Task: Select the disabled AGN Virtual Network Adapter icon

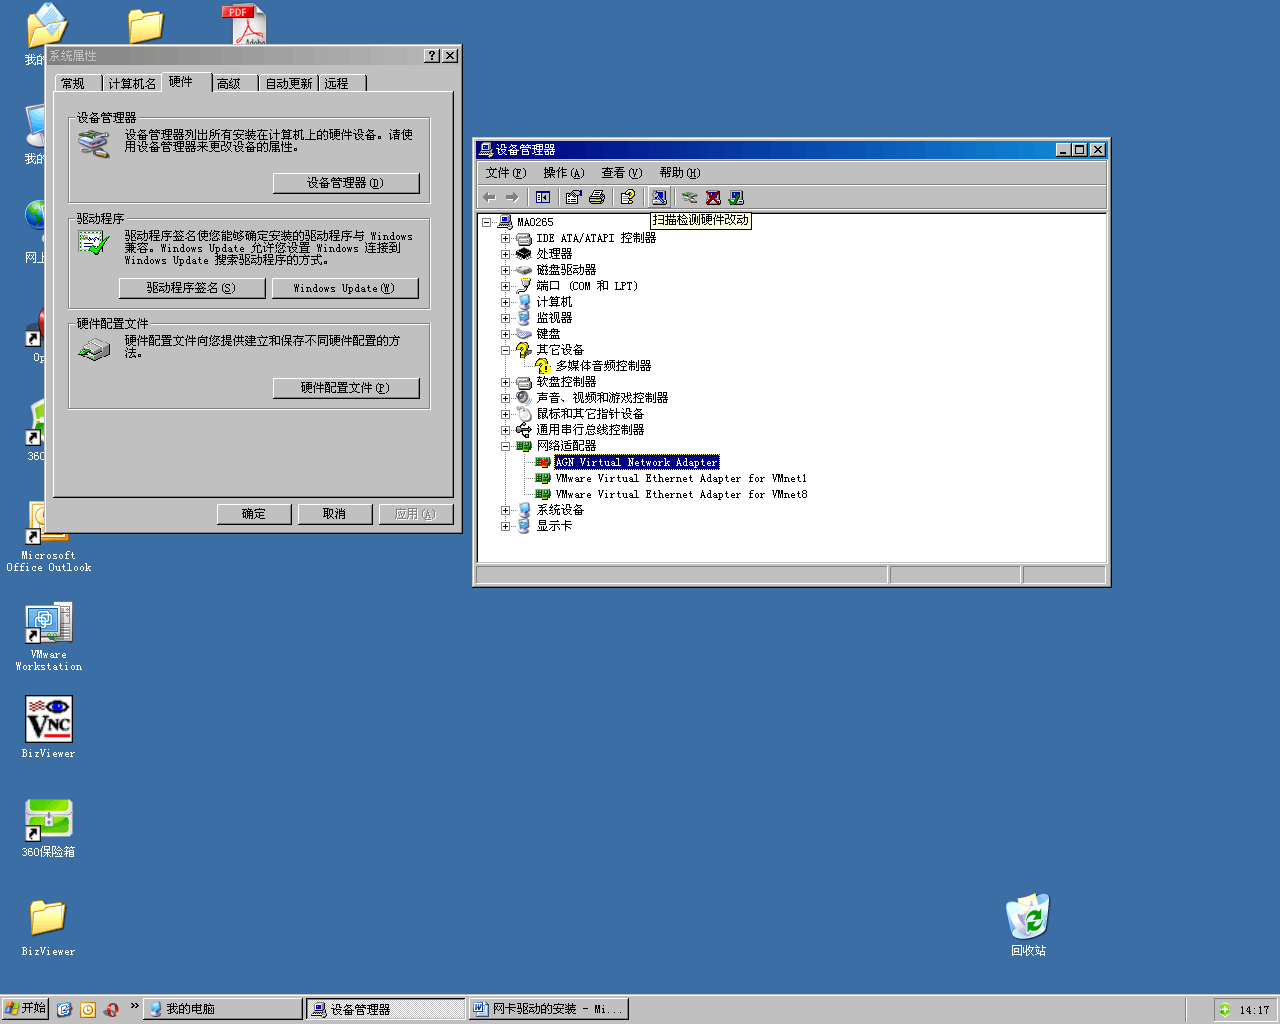Action: (x=543, y=462)
